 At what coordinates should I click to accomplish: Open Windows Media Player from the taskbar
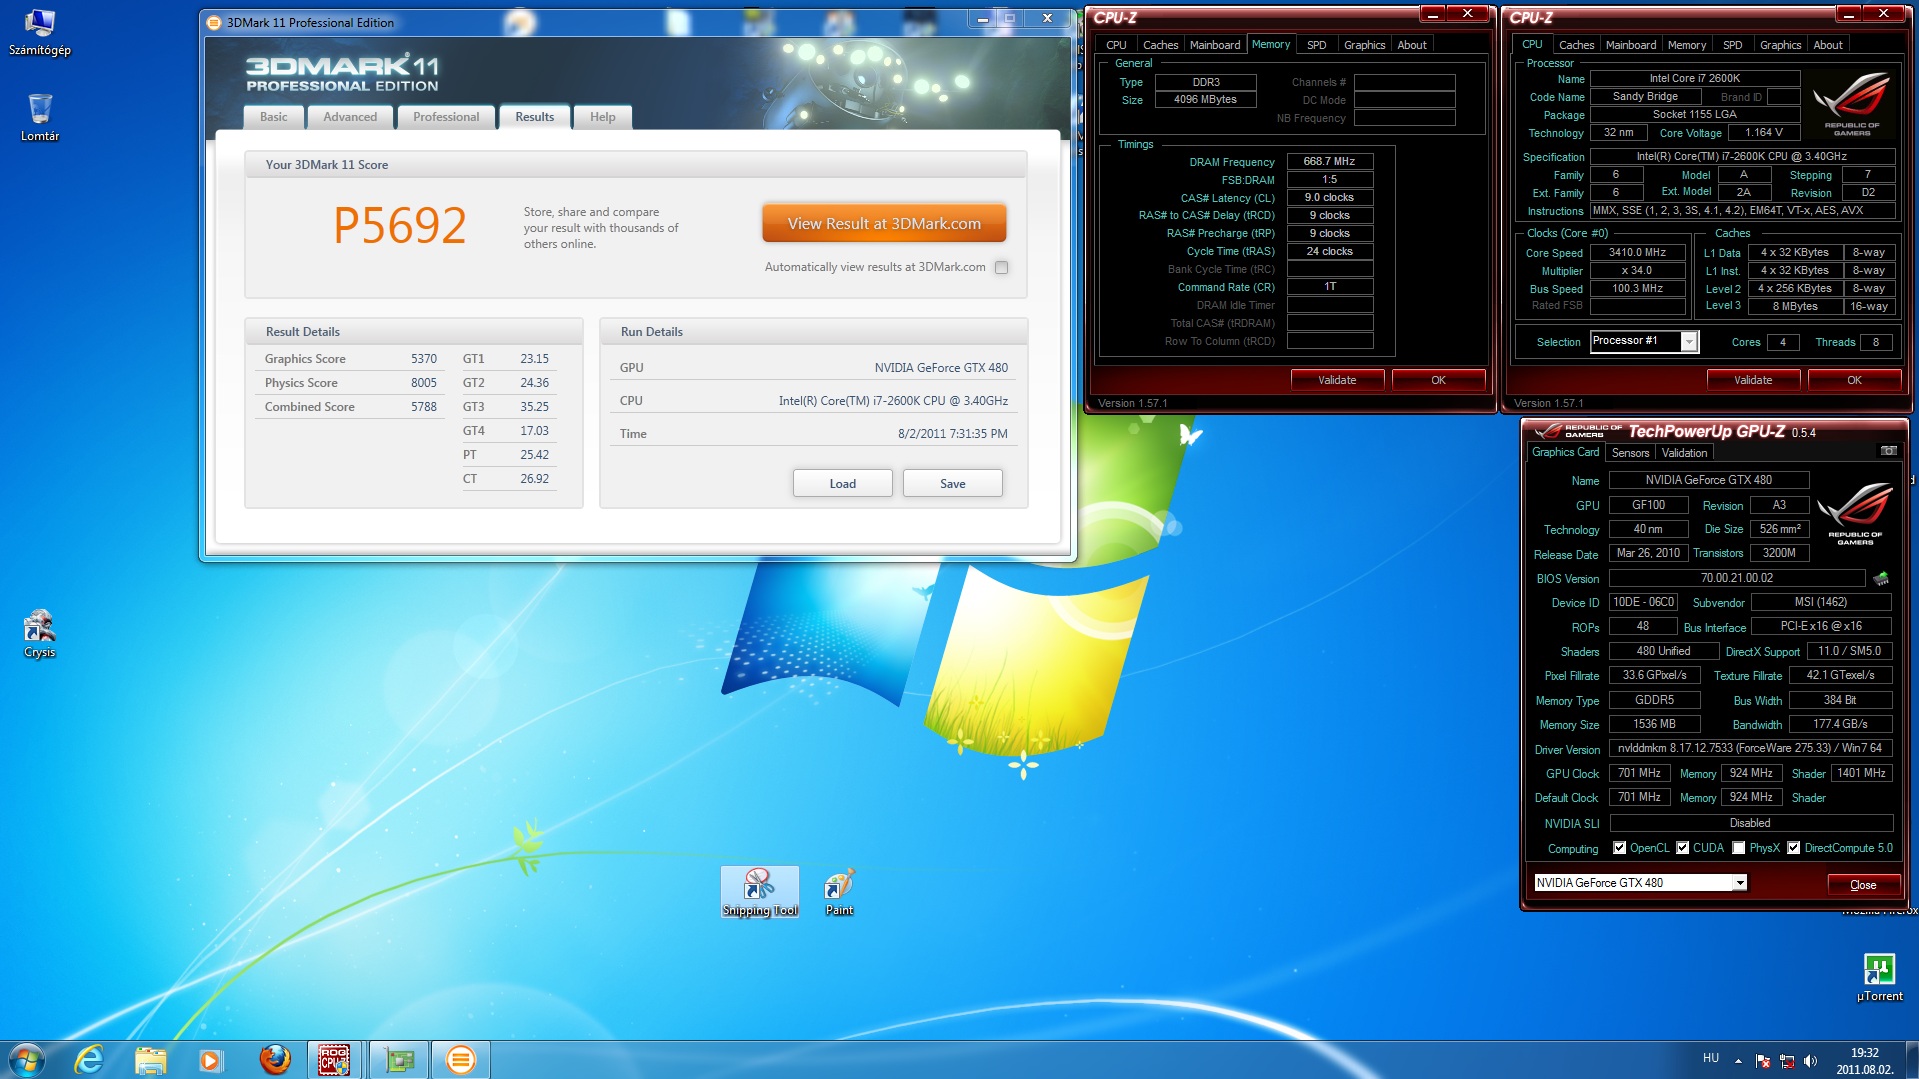(x=211, y=1059)
